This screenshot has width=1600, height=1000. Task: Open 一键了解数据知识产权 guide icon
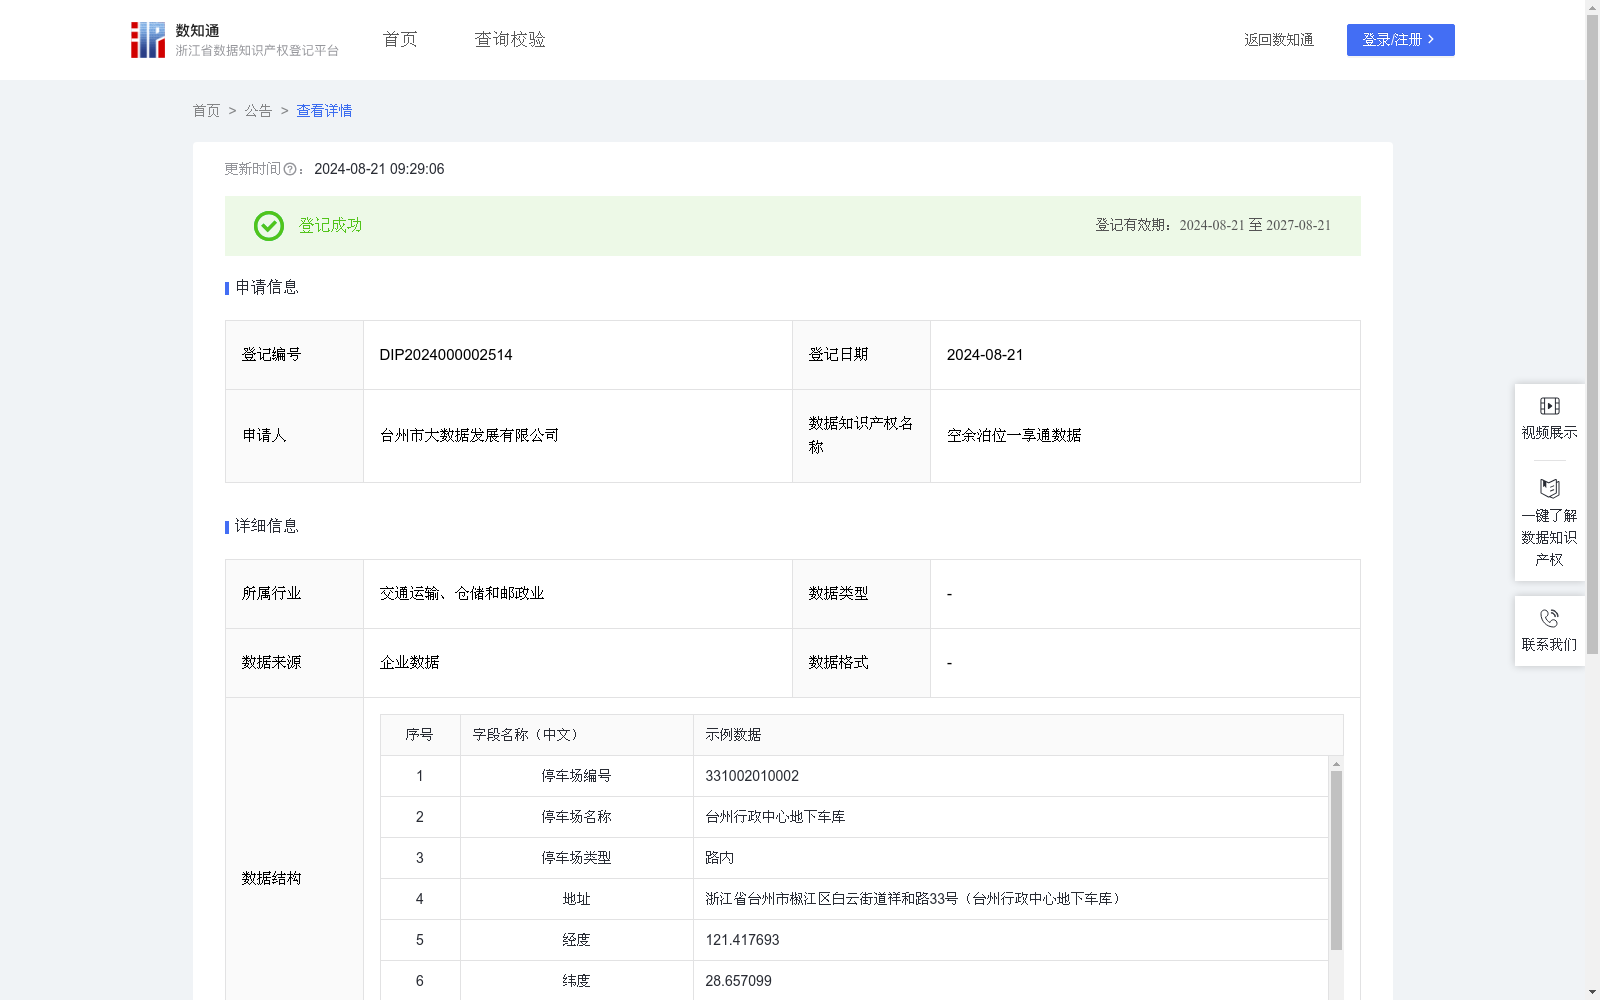(1549, 489)
